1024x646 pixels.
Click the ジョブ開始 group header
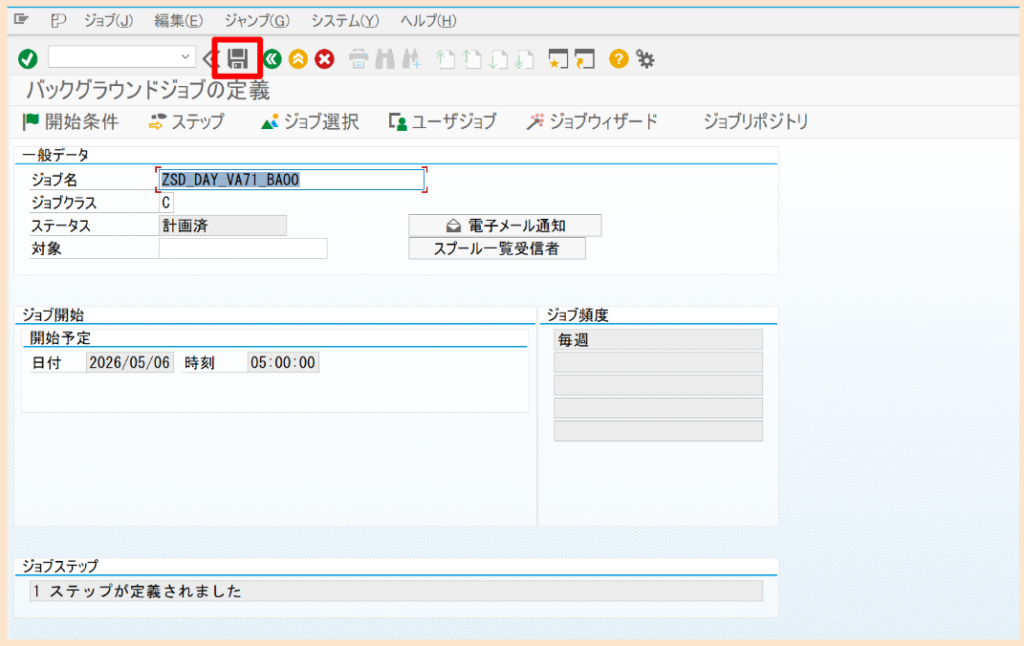(x=53, y=315)
